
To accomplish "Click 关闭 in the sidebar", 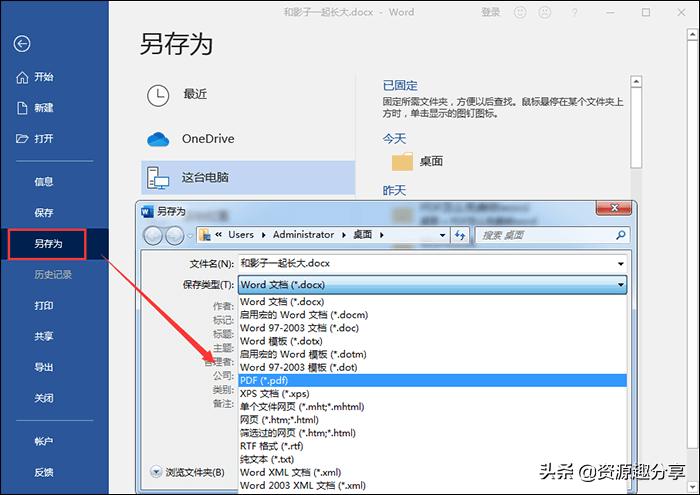I will click(44, 398).
